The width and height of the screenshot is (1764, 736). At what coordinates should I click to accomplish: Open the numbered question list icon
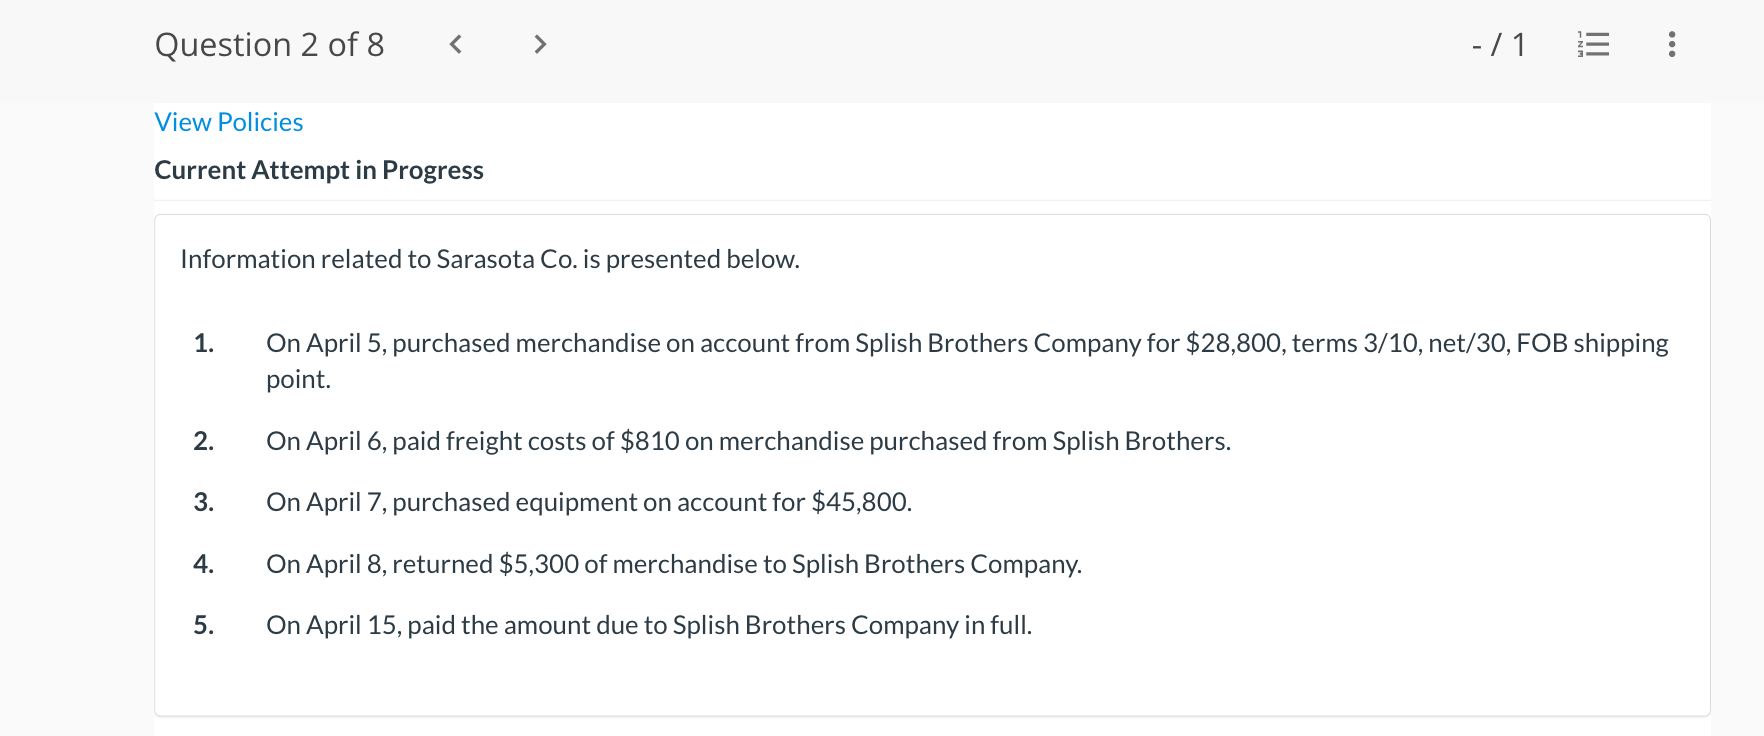pos(1593,44)
